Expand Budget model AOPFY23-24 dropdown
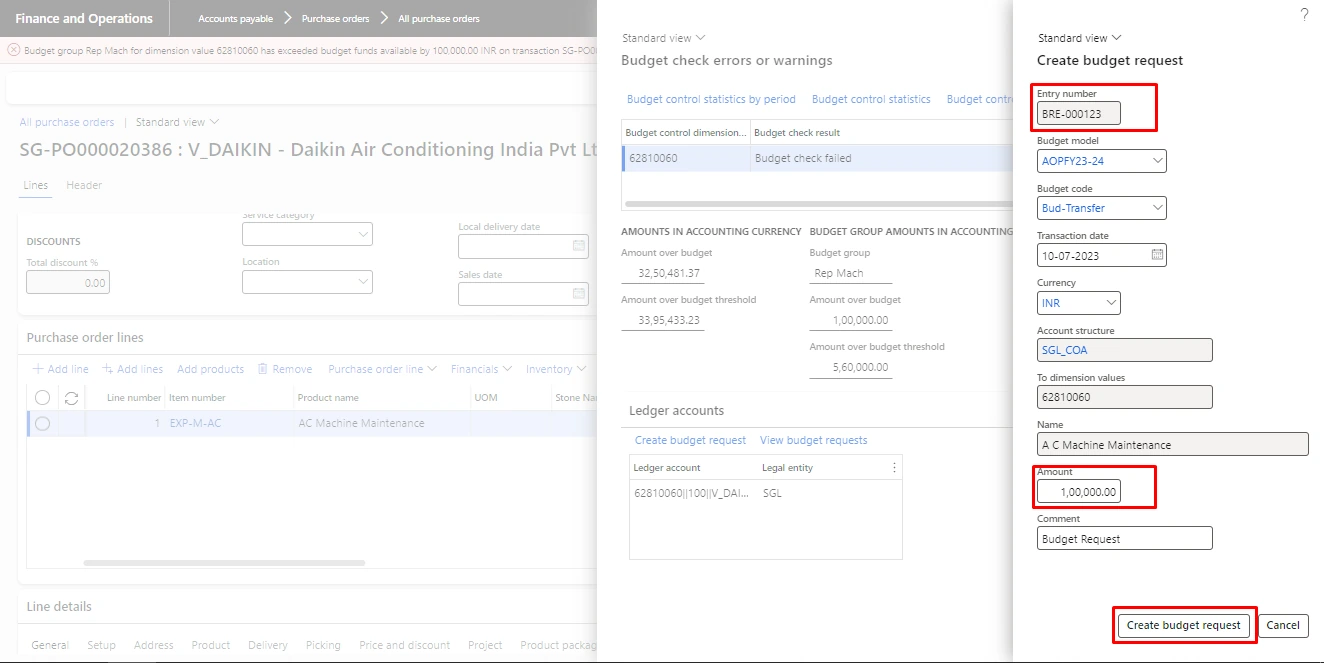1324x663 pixels. click(x=1158, y=161)
